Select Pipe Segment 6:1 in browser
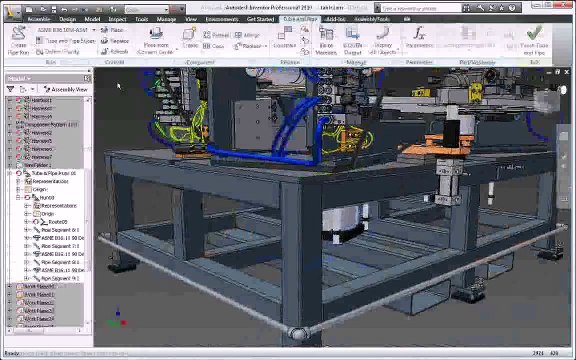 [60, 230]
